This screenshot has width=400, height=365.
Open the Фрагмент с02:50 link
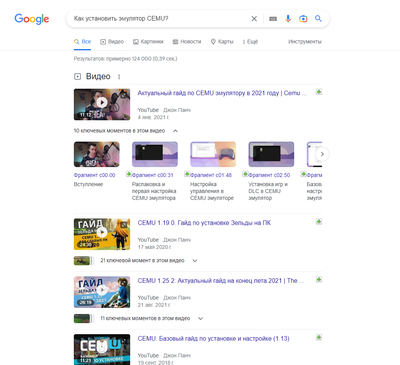coord(269,175)
